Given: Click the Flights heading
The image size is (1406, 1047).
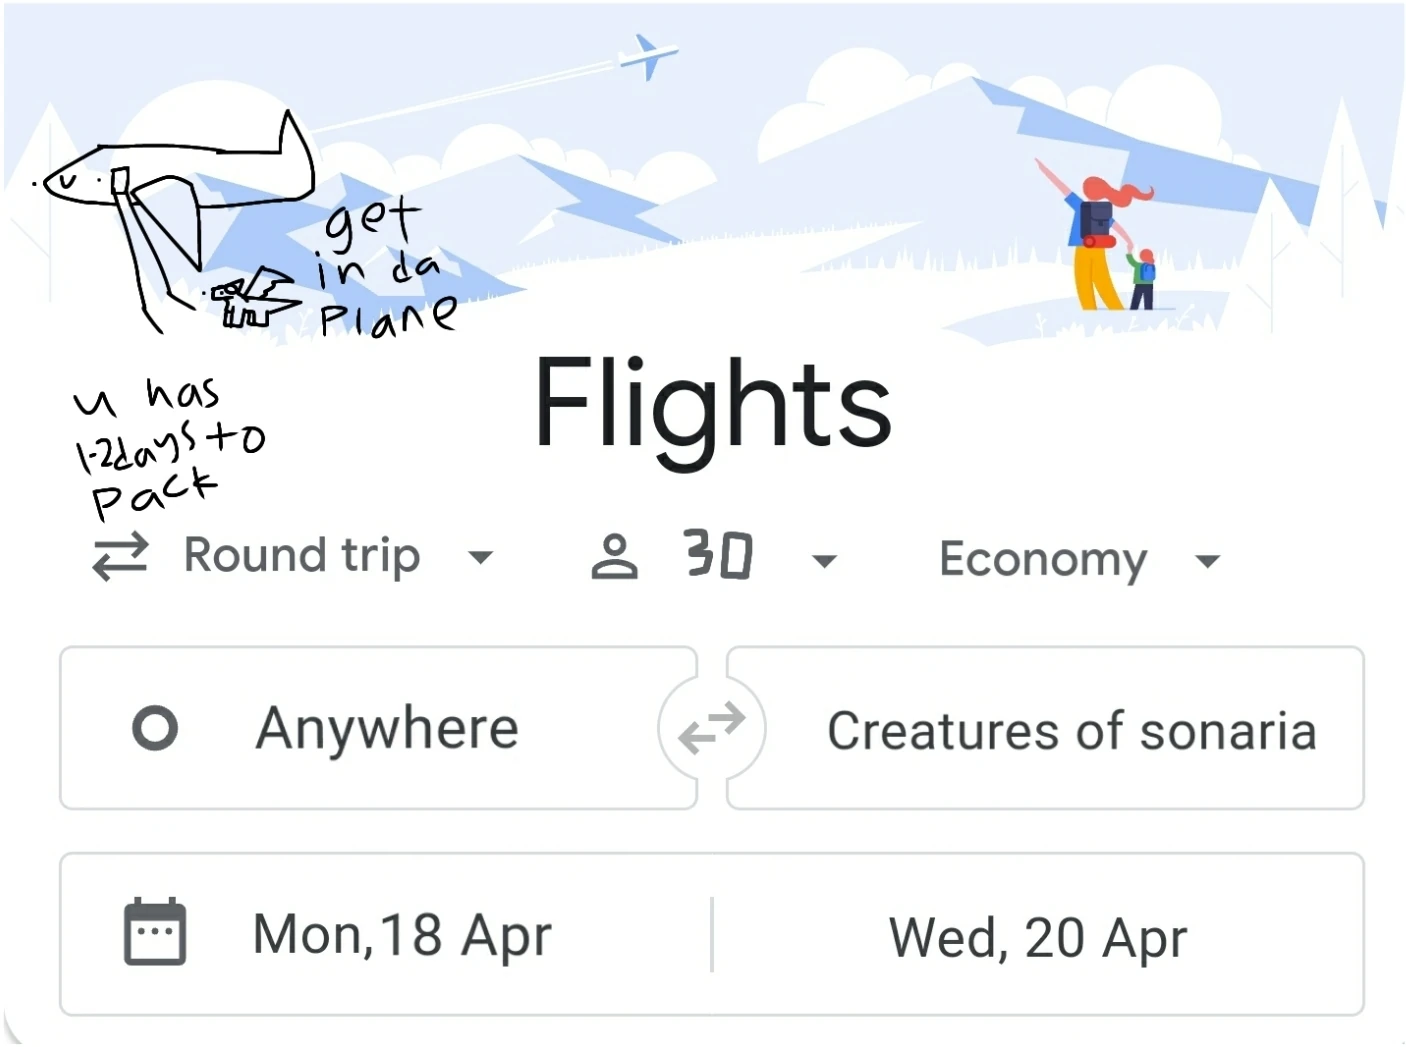Looking at the screenshot, I should click(712, 405).
